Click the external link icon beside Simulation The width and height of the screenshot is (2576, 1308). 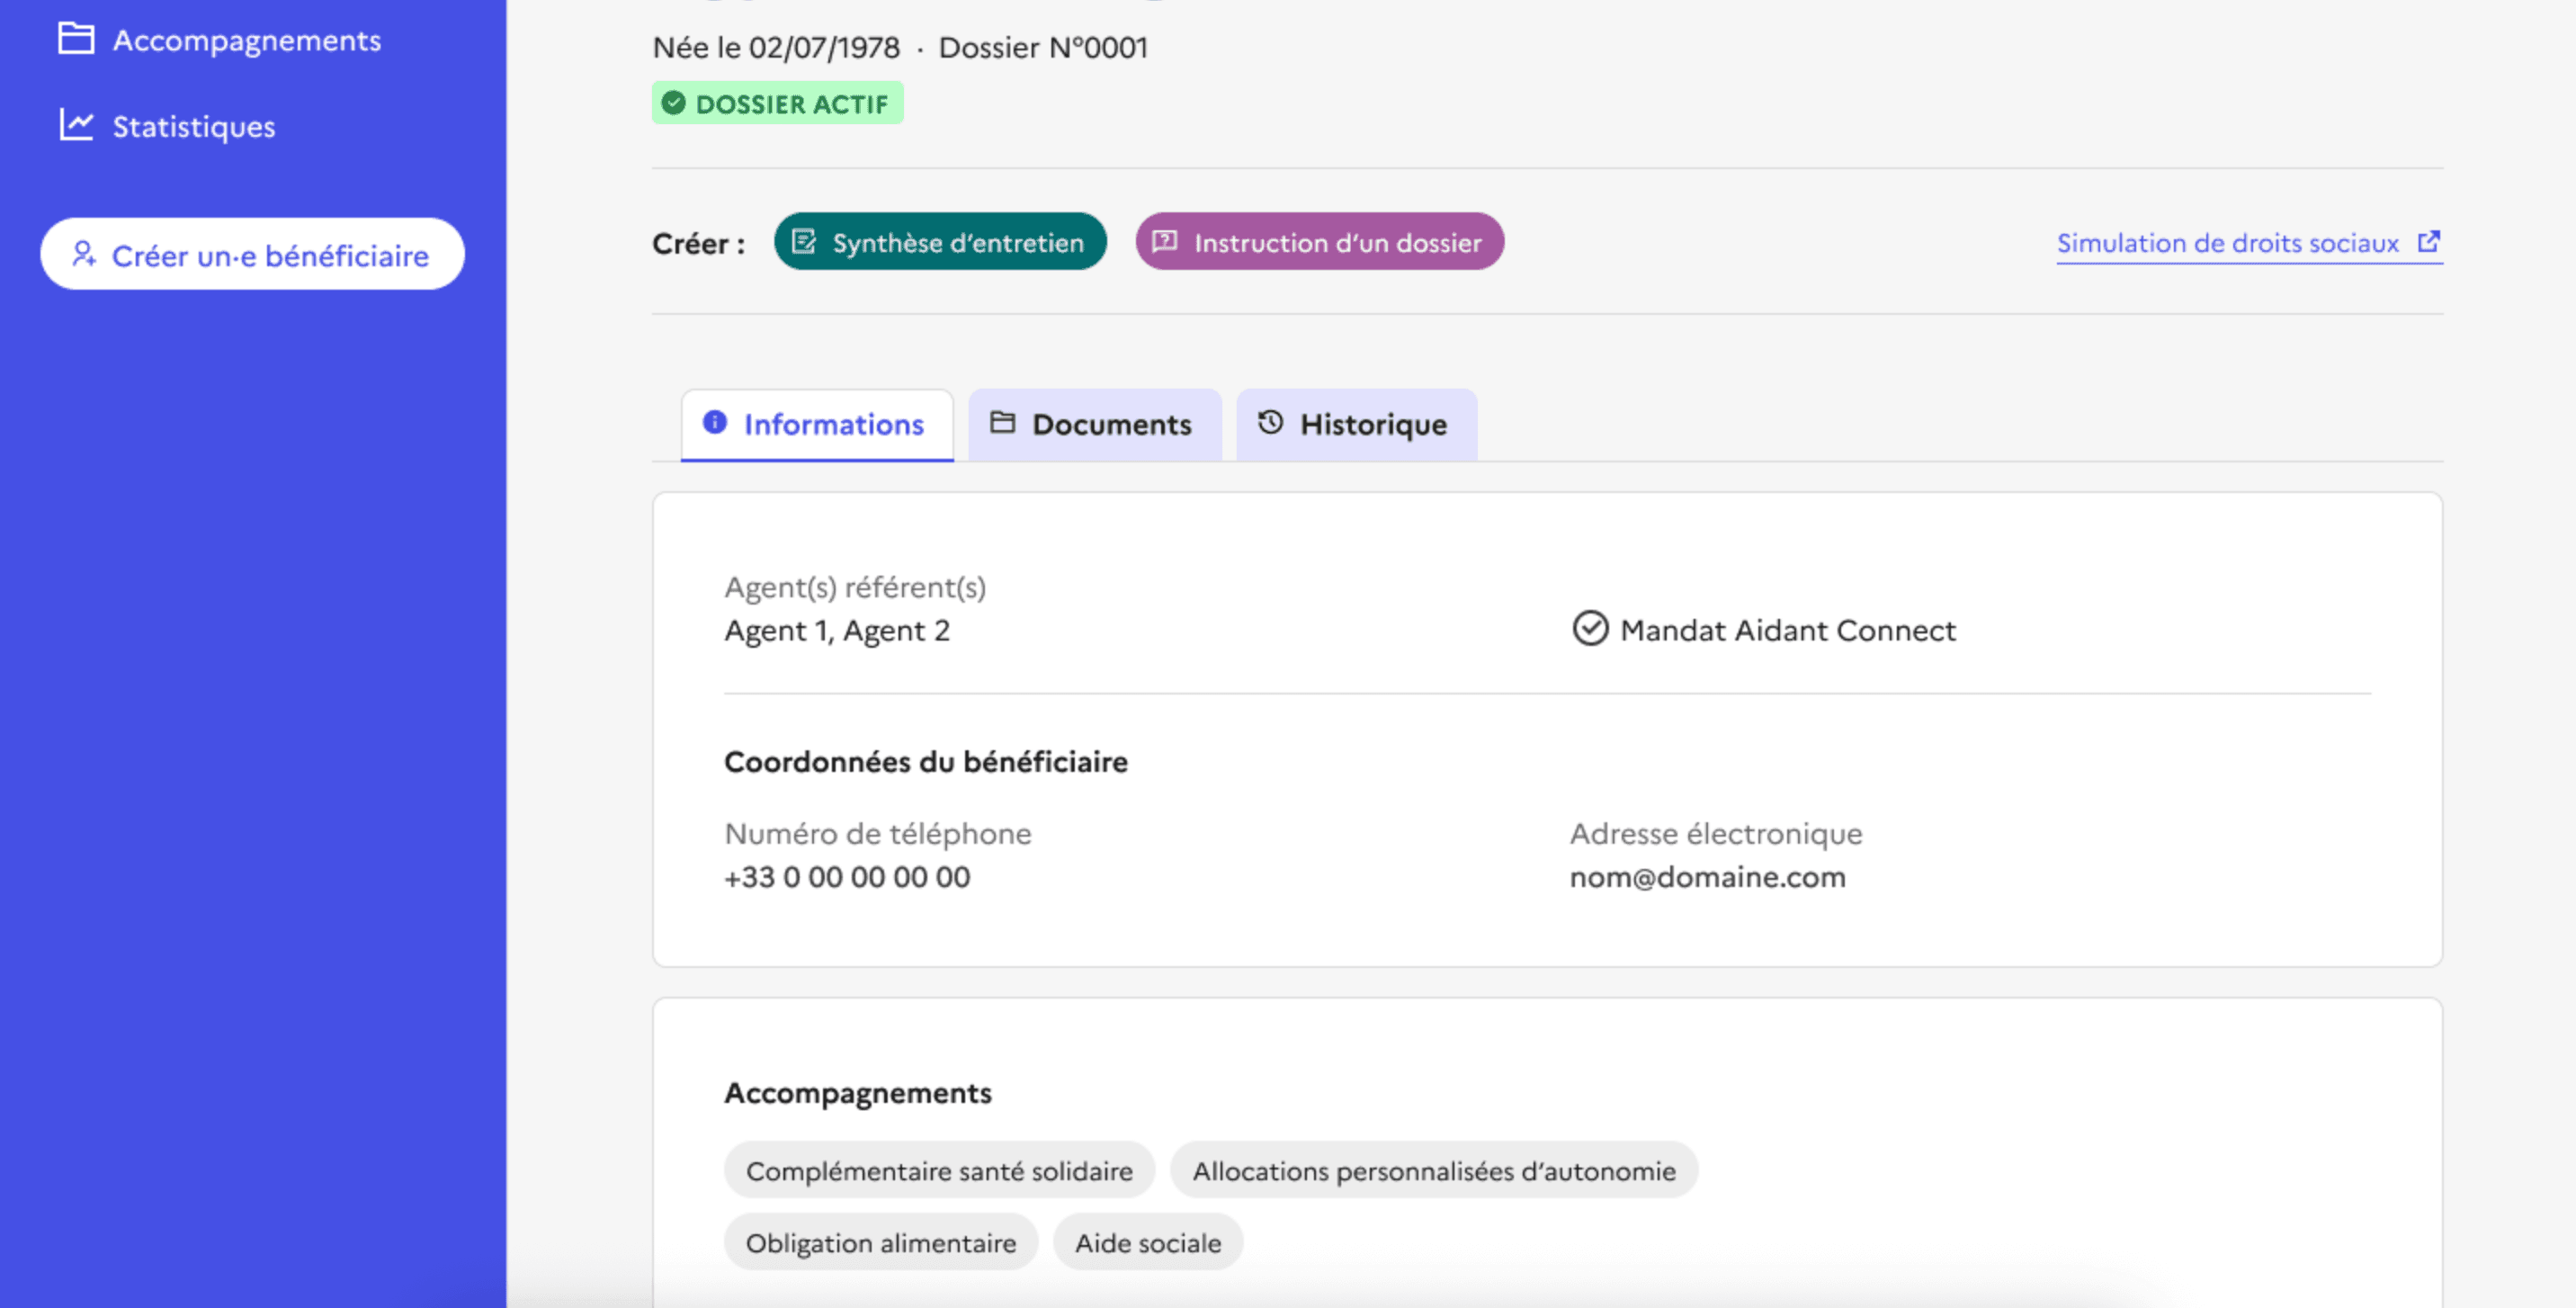pos(2429,242)
